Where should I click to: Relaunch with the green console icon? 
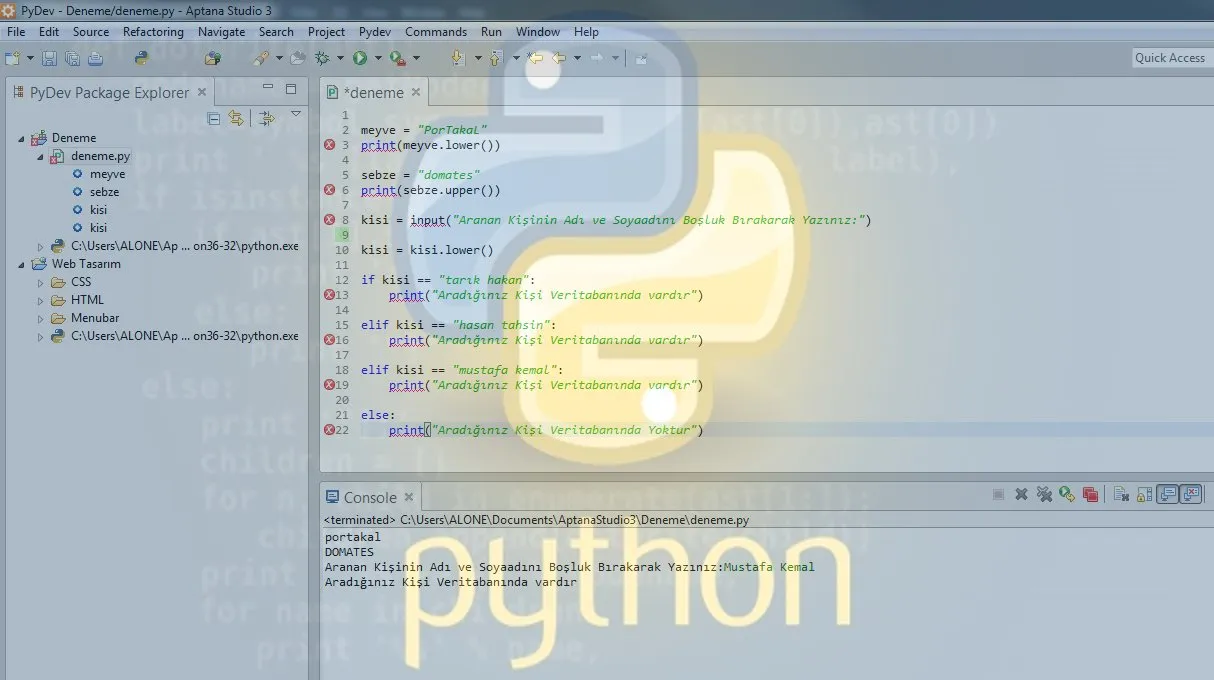coord(1067,494)
